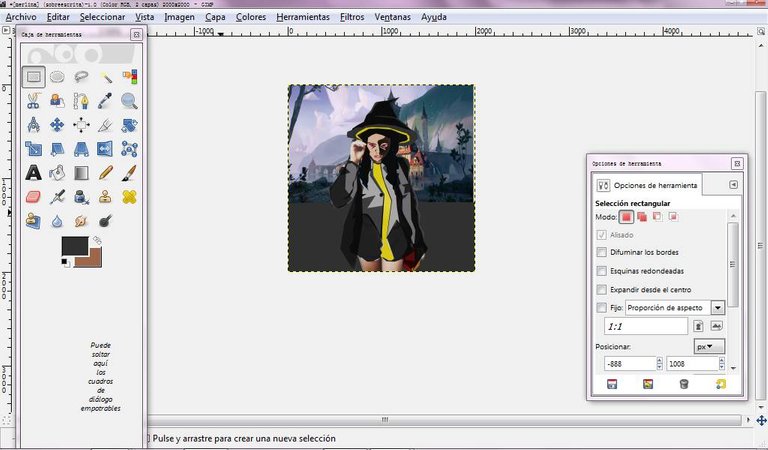The height and width of the screenshot is (450, 768).
Task: Open the foreground color swatch
Action: pyautogui.click(x=74, y=245)
